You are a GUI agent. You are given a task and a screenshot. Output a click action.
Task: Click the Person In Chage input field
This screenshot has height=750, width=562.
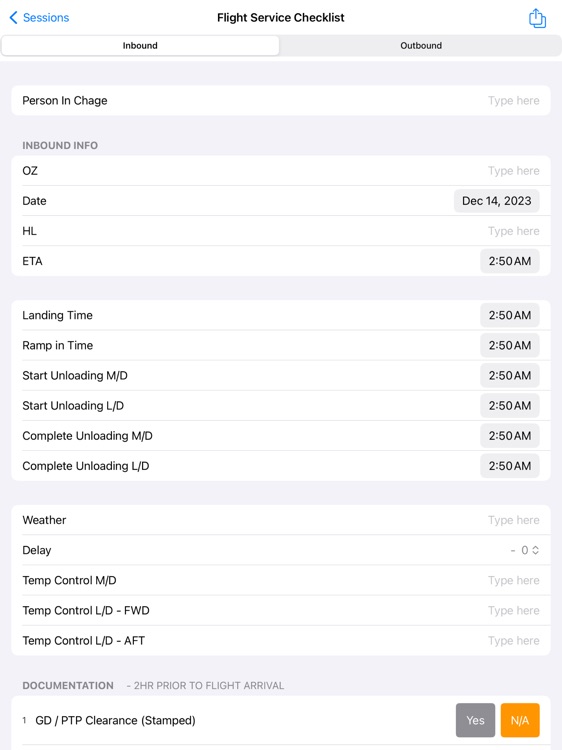pyautogui.click(x=281, y=100)
